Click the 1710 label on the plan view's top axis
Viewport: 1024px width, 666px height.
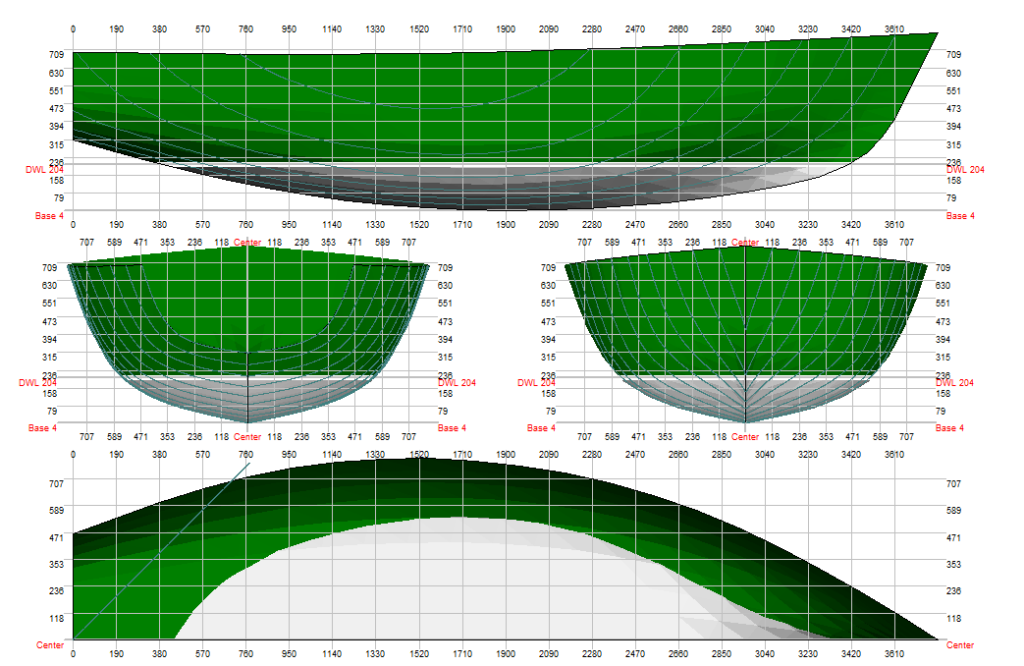(462, 455)
